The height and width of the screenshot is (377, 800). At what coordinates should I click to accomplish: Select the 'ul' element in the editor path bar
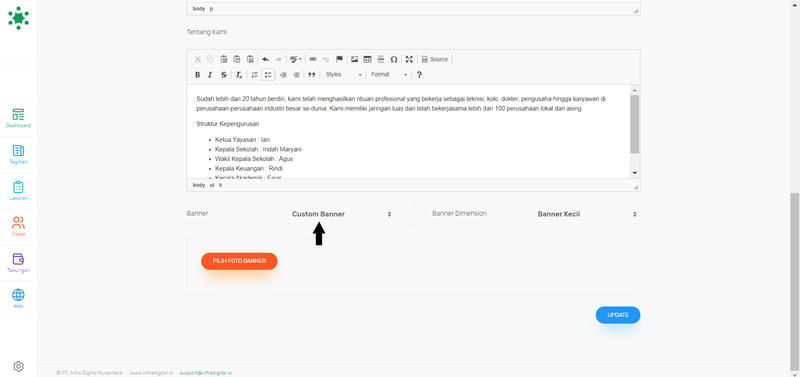tap(212, 185)
